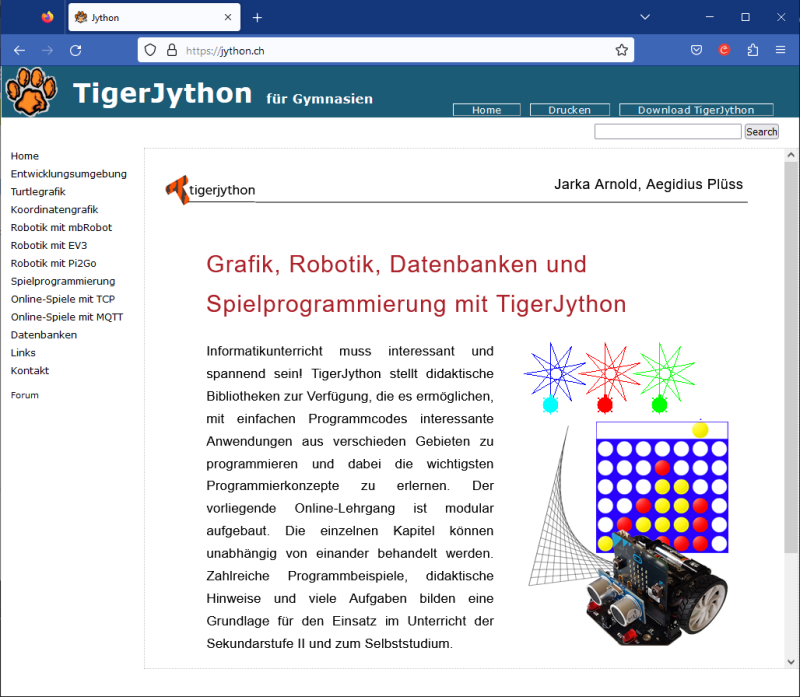Click the Firefox logo icon in title bar

click(x=47, y=17)
